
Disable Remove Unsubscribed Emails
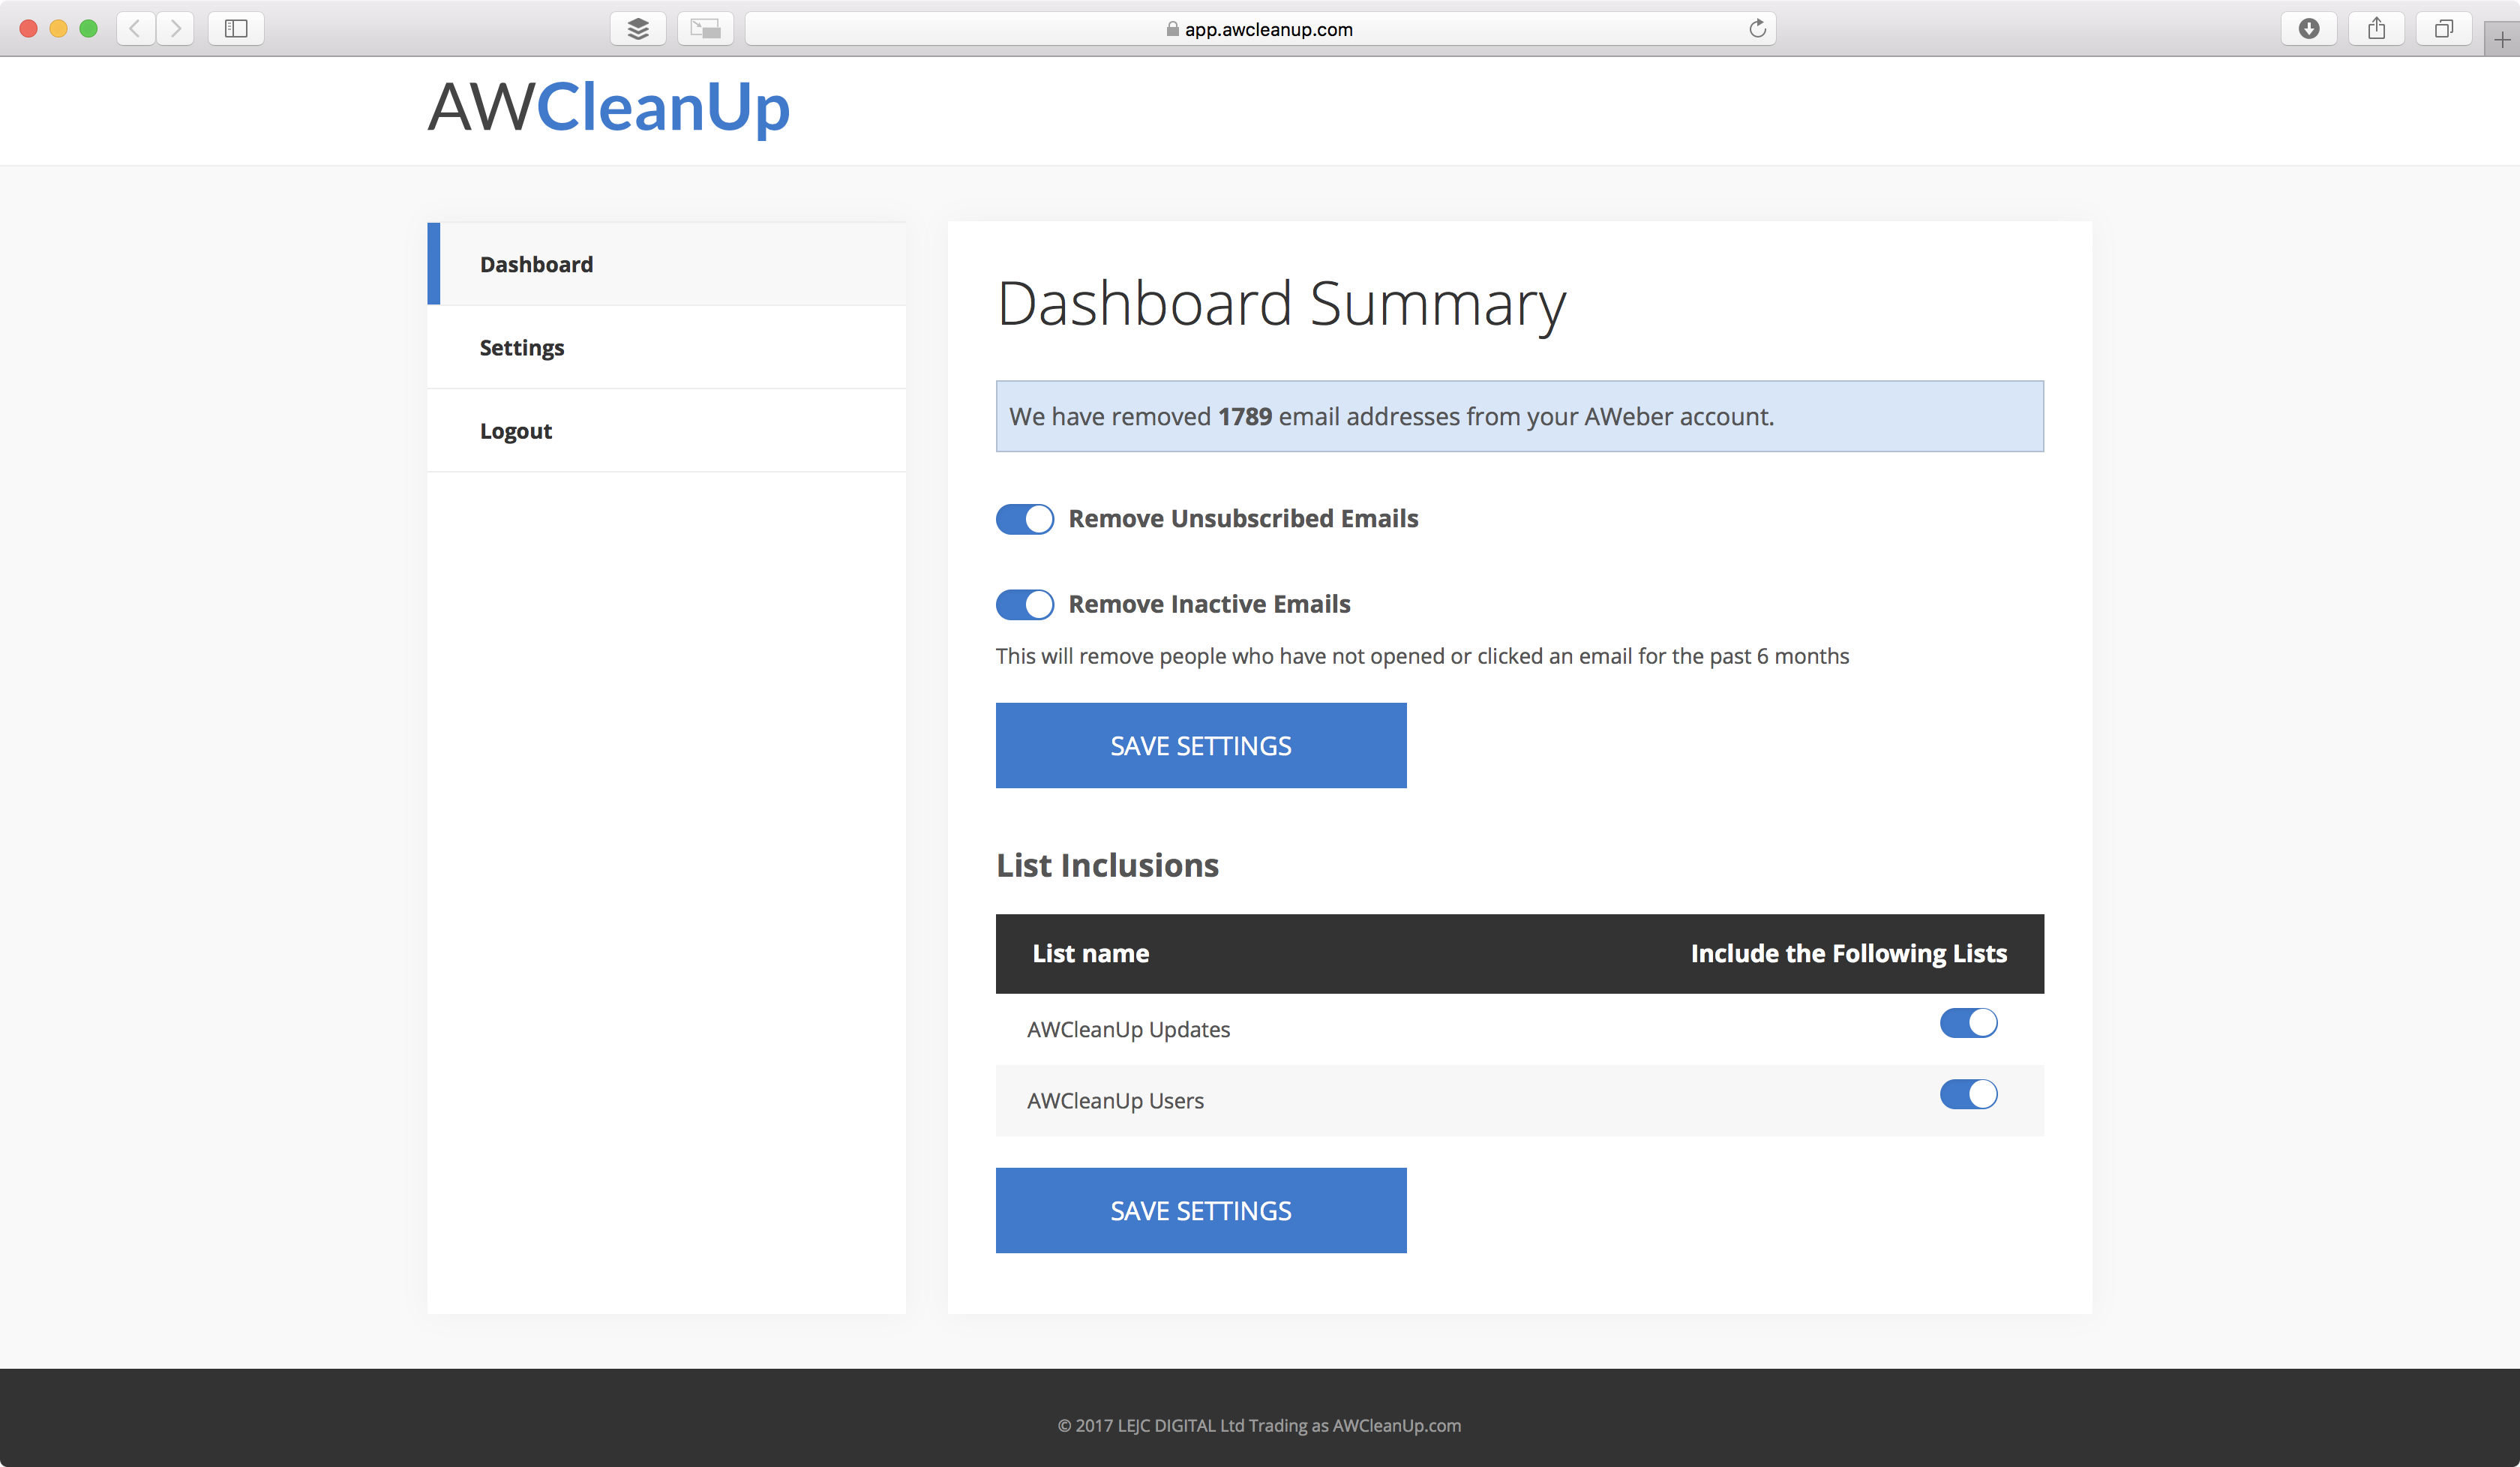point(1024,519)
